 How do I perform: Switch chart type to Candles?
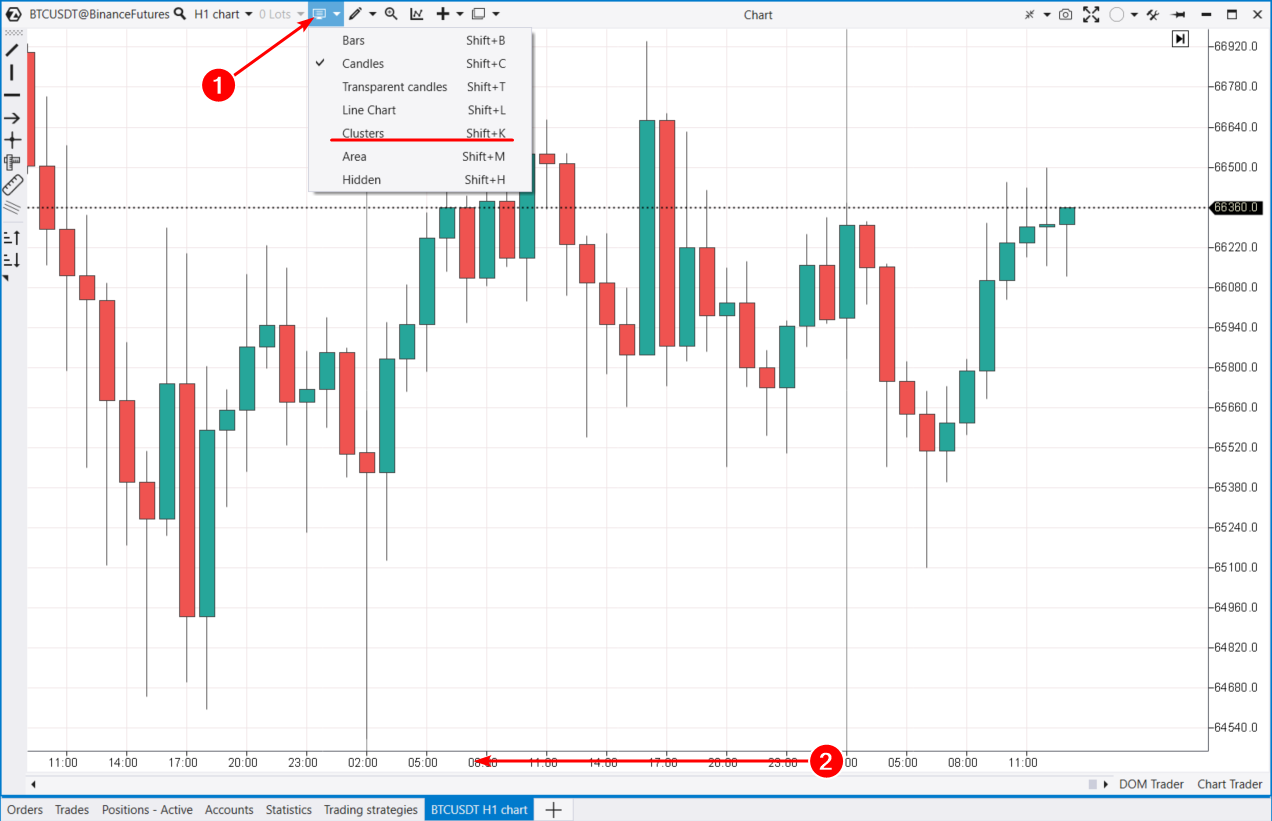(x=363, y=64)
